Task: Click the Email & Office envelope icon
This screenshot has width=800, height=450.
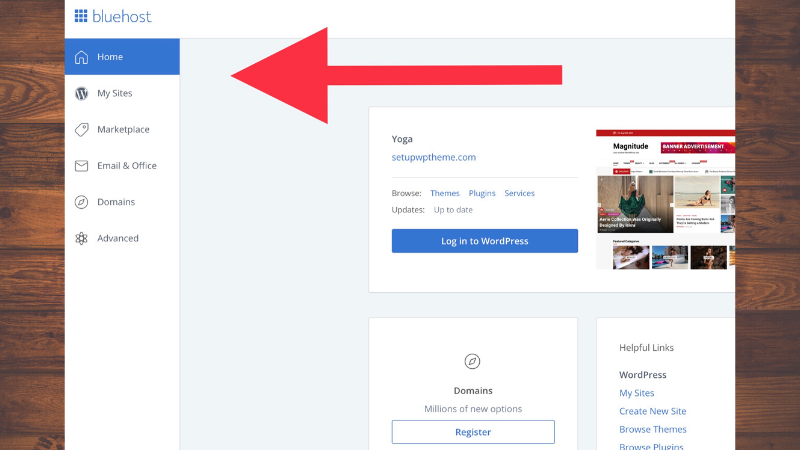Action: (x=81, y=166)
